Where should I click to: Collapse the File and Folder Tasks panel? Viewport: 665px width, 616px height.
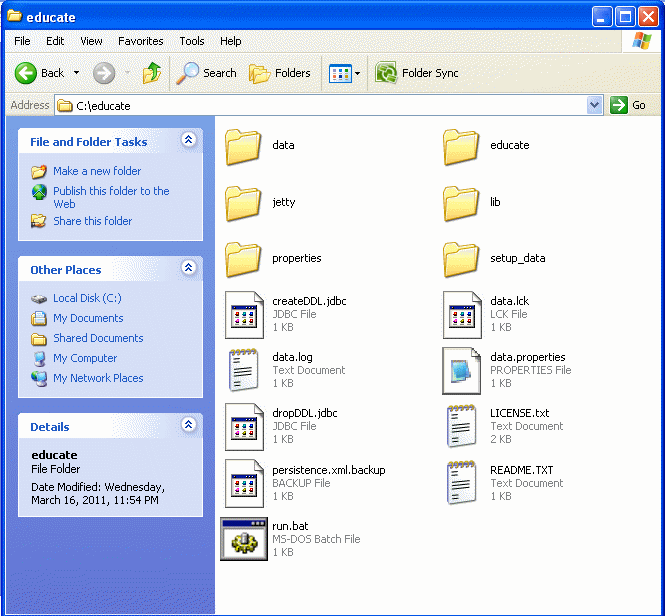188,141
